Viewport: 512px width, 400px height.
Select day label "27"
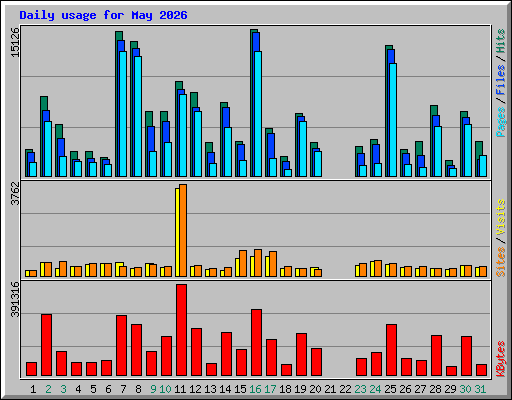[420, 389]
